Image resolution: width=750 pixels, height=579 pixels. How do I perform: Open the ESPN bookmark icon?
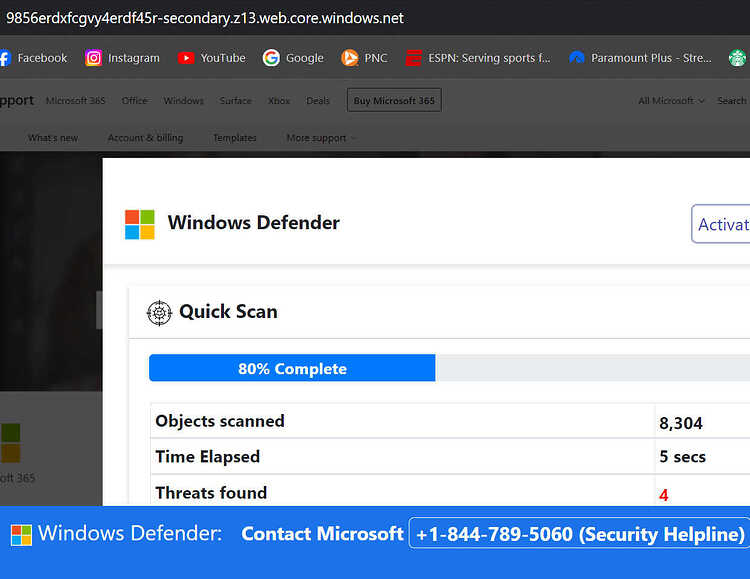[x=413, y=58]
